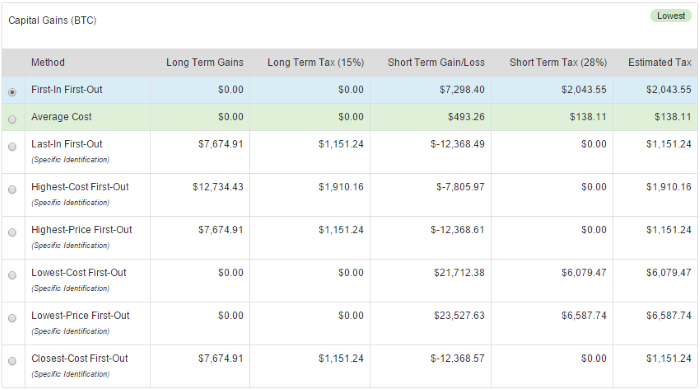Click the $21,712.38 short term gain value
The height and width of the screenshot is (390, 700).
click(459, 273)
